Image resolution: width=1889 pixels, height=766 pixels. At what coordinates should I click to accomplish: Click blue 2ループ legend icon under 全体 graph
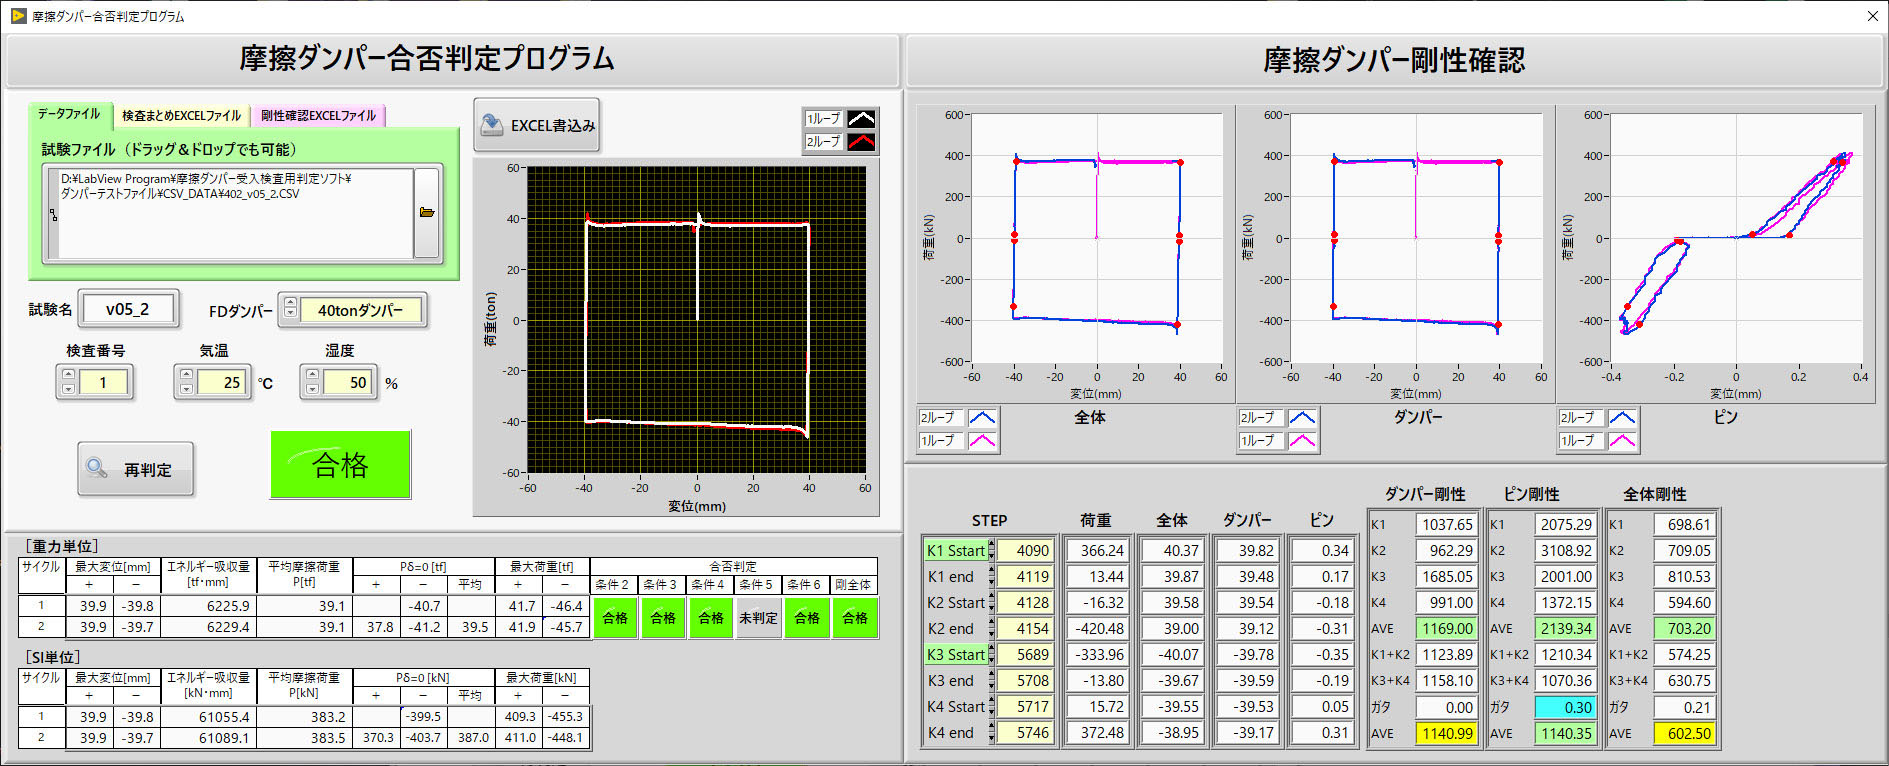point(982,418)
